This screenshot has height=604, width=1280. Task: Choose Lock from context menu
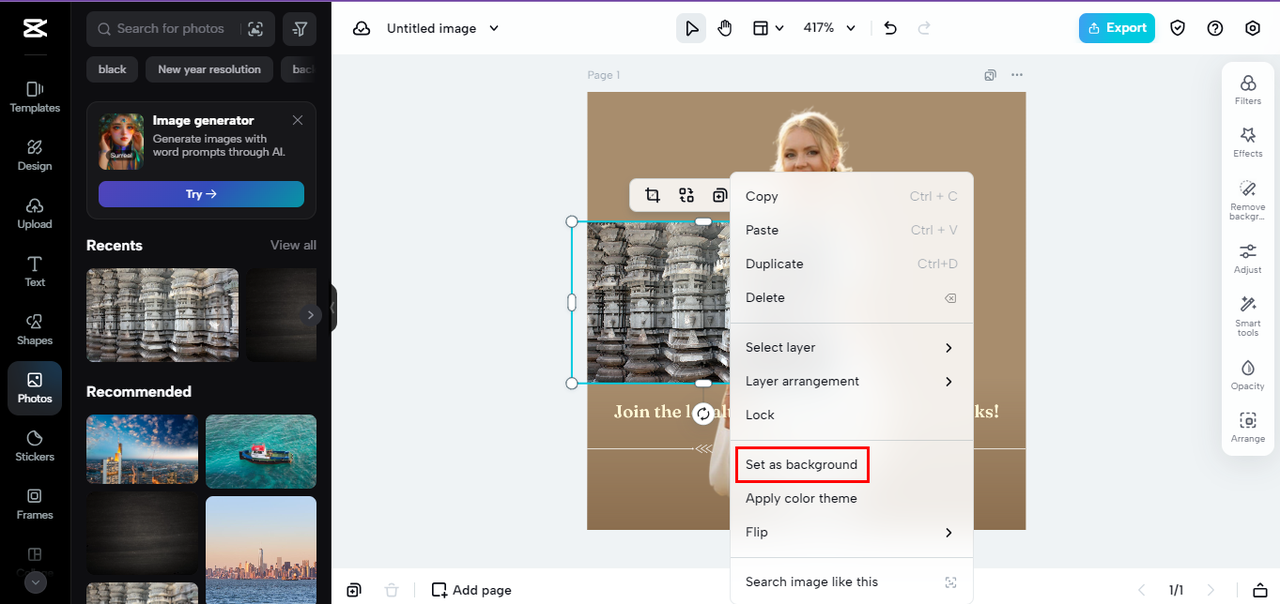(851, 415)
